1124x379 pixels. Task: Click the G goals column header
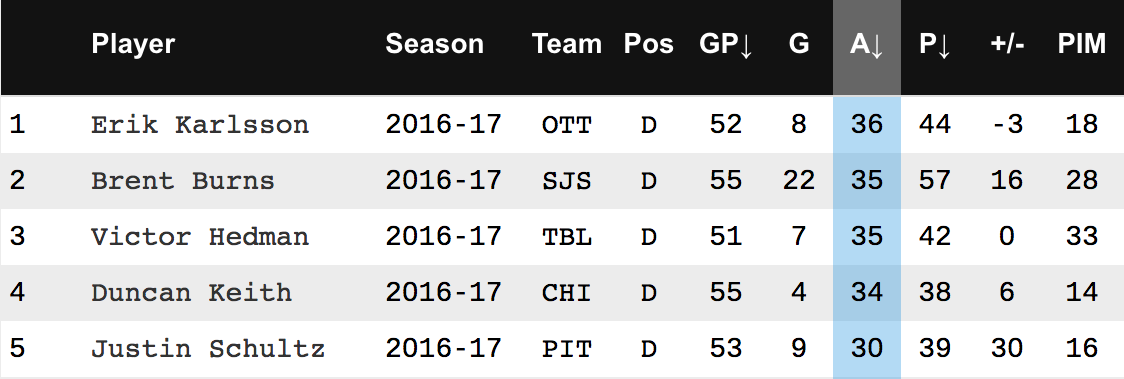[x=799, y=44]
